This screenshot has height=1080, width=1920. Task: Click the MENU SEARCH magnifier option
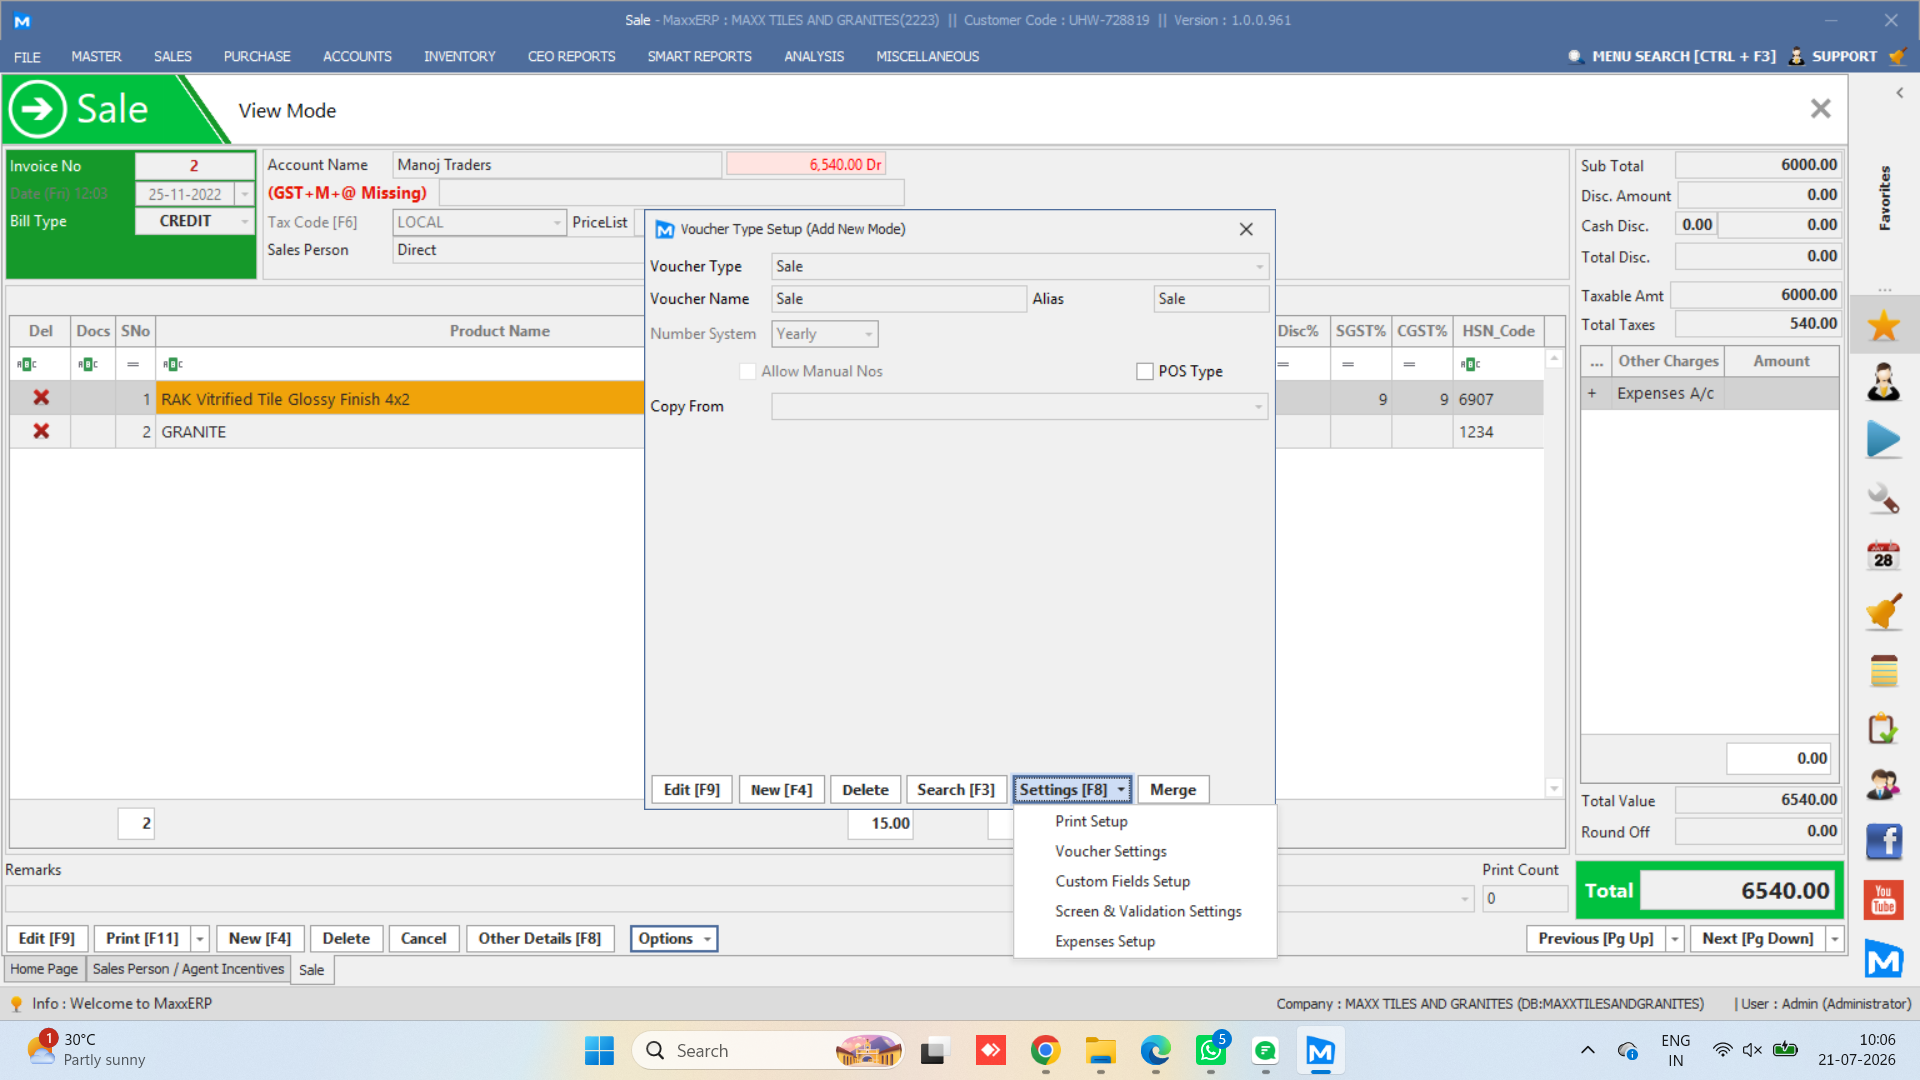1671,56
